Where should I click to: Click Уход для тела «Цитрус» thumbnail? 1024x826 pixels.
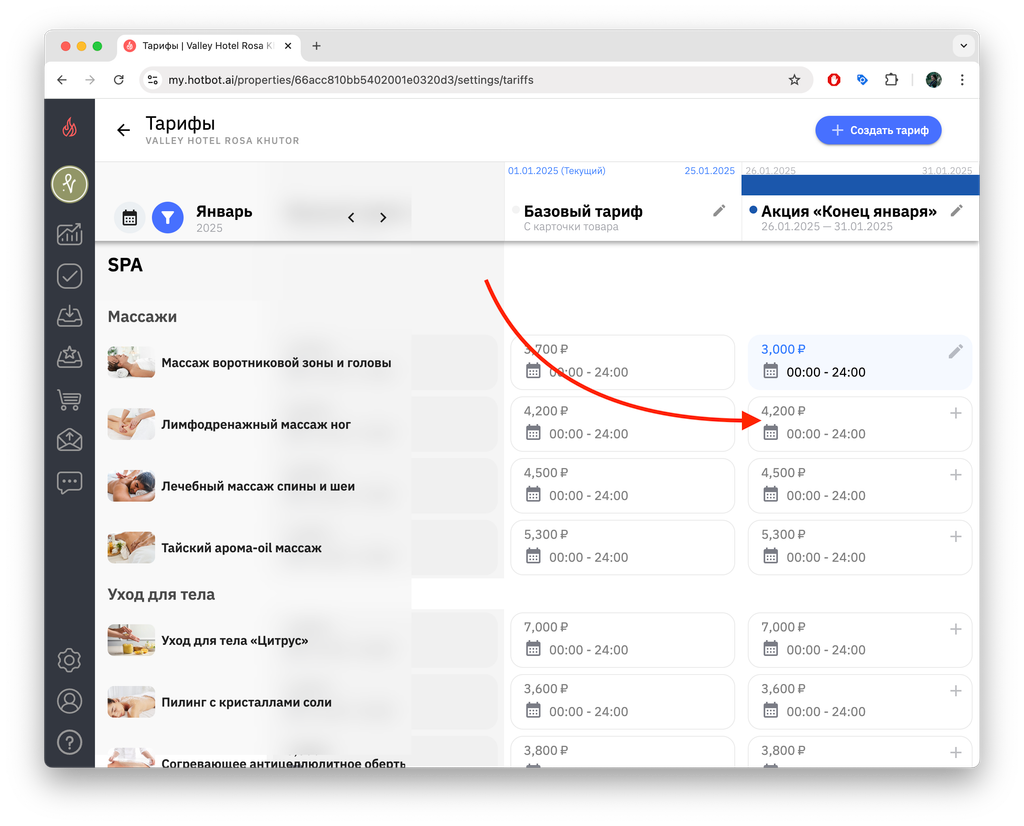click(x=131, y=640)
